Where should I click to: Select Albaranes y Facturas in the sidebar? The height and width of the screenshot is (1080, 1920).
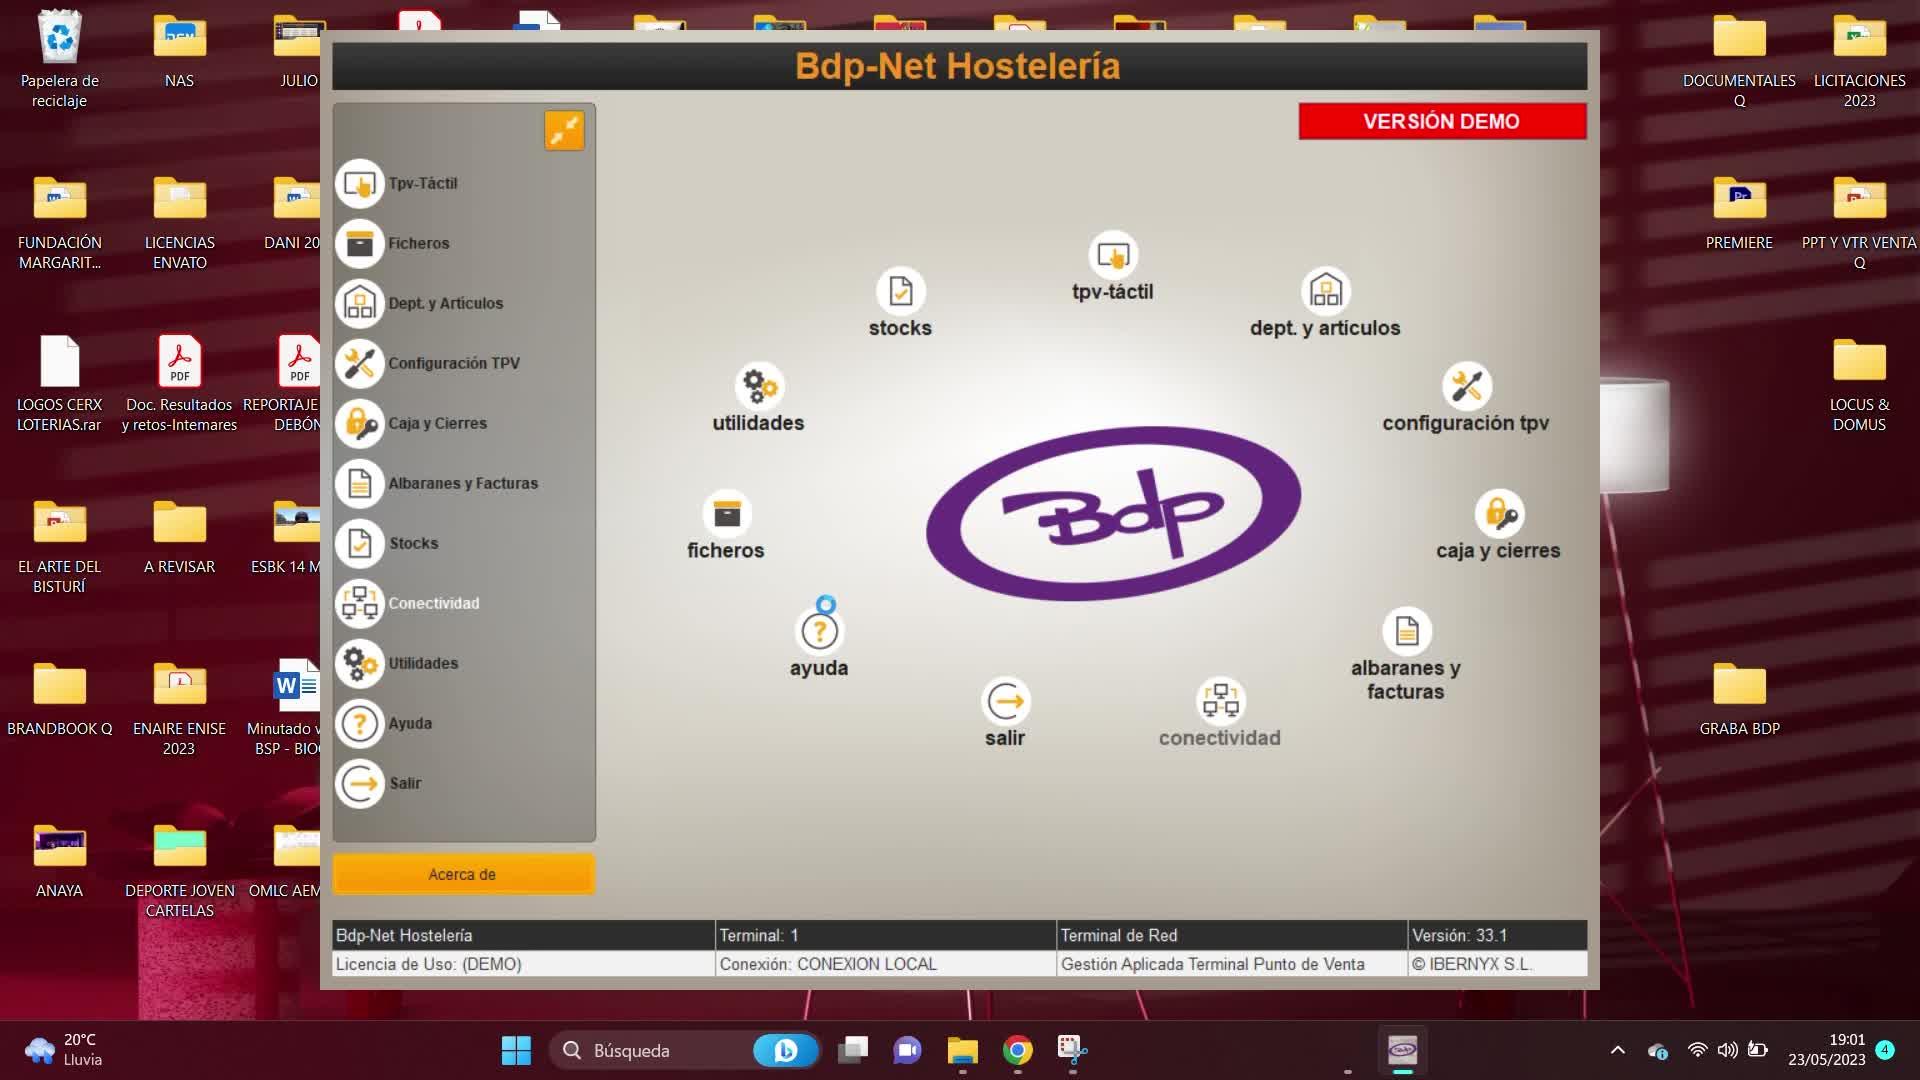point(462,484)
